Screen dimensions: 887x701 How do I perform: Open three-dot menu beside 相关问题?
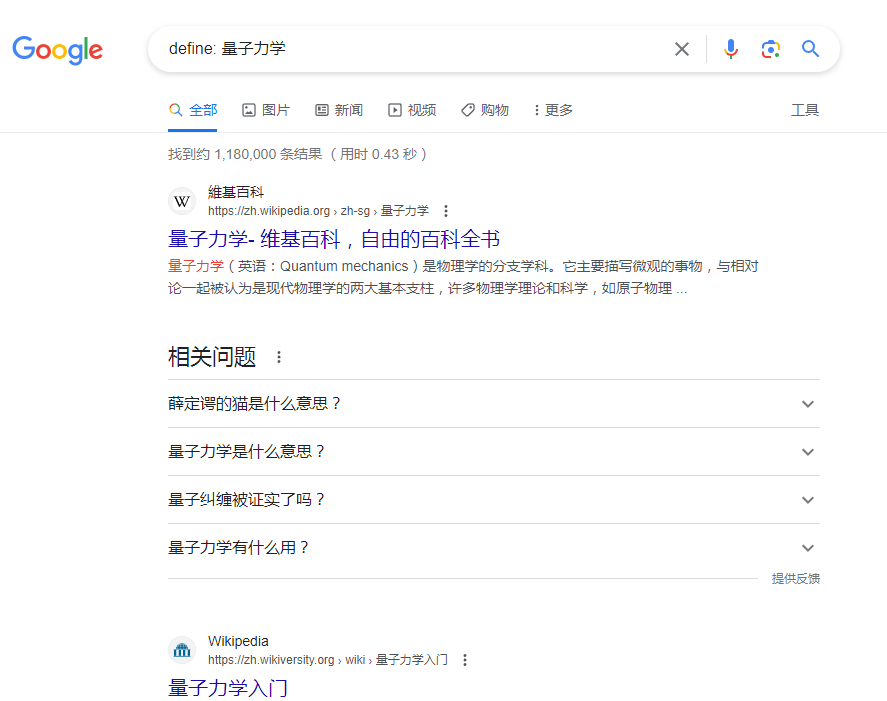click(279, 357)
